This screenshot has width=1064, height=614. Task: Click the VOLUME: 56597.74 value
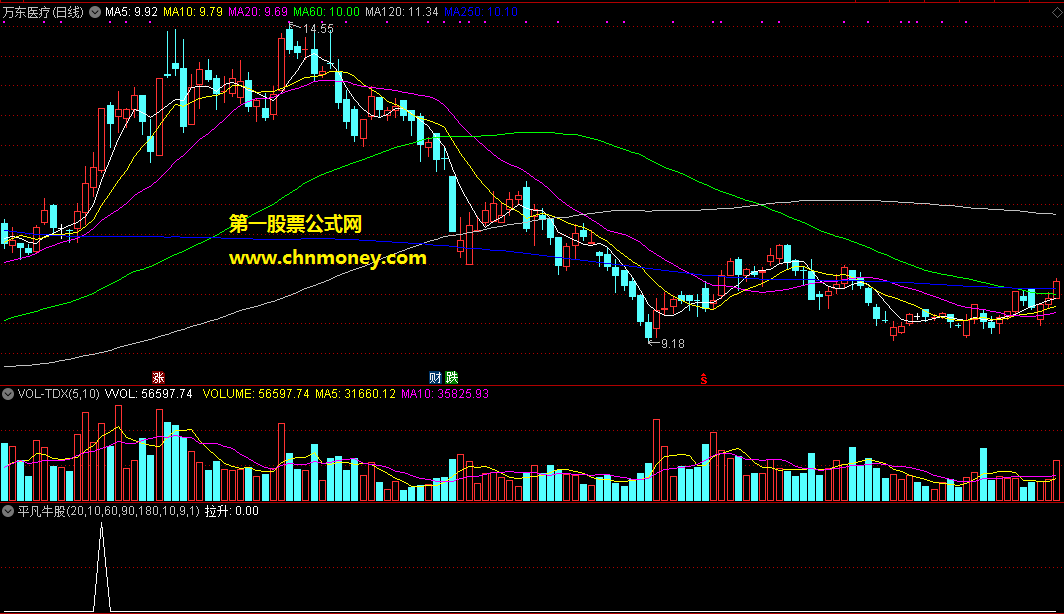256,394
